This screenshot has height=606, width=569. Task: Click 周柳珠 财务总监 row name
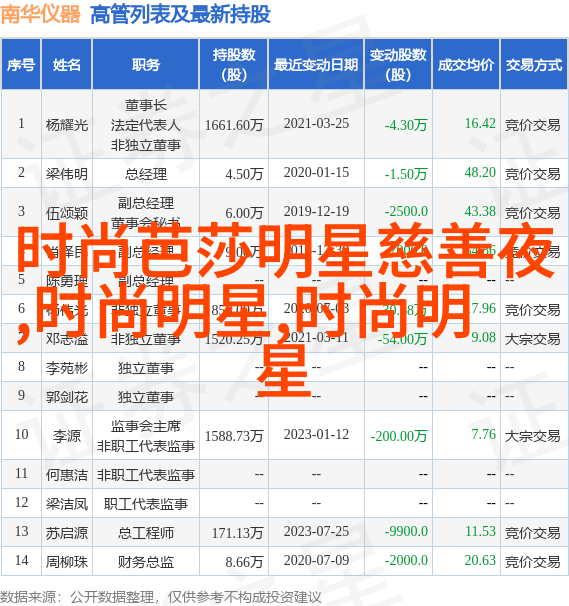coord(66,562)
